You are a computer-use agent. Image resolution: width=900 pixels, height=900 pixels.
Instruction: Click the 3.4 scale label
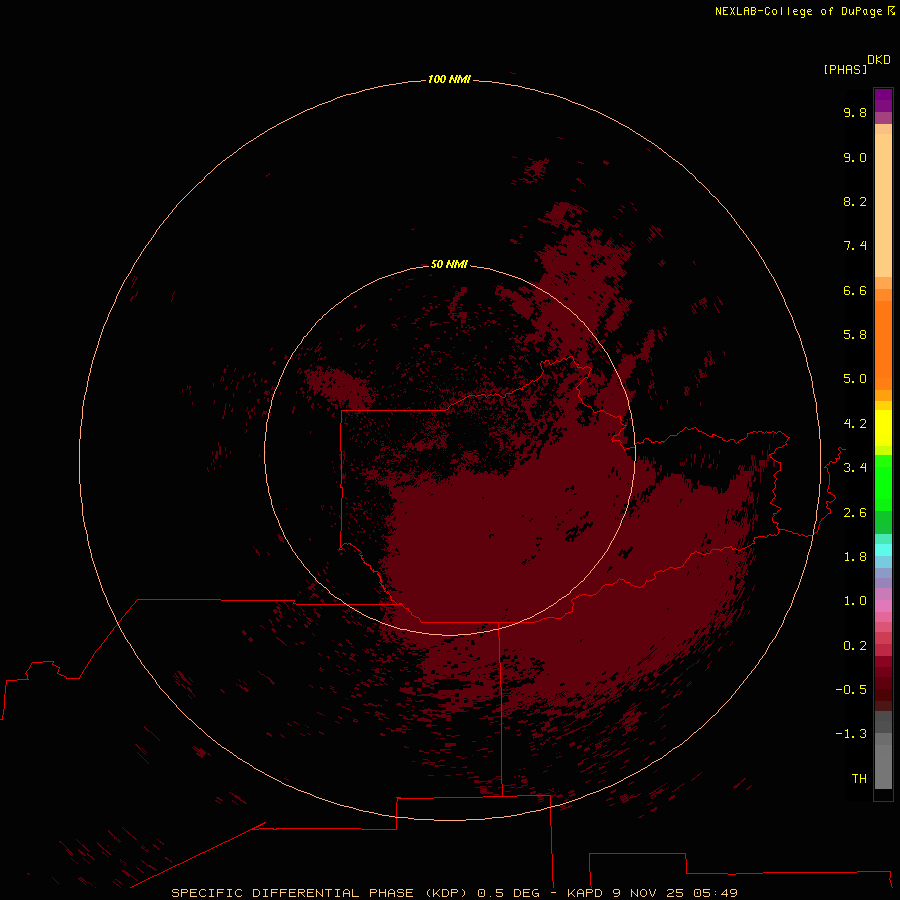pos(855,468)
